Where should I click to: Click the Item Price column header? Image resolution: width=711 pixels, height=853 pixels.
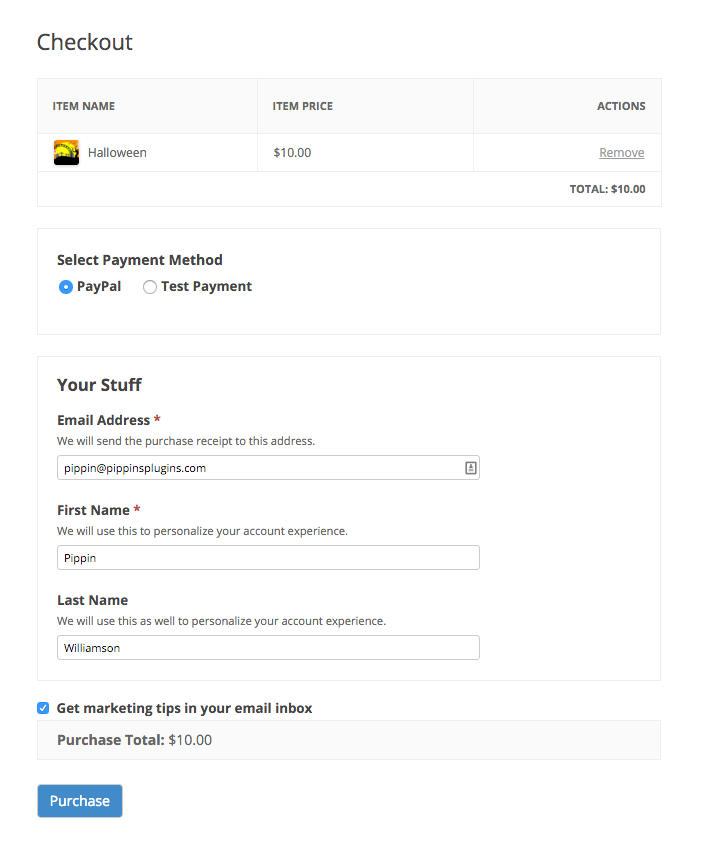point(302,106)
